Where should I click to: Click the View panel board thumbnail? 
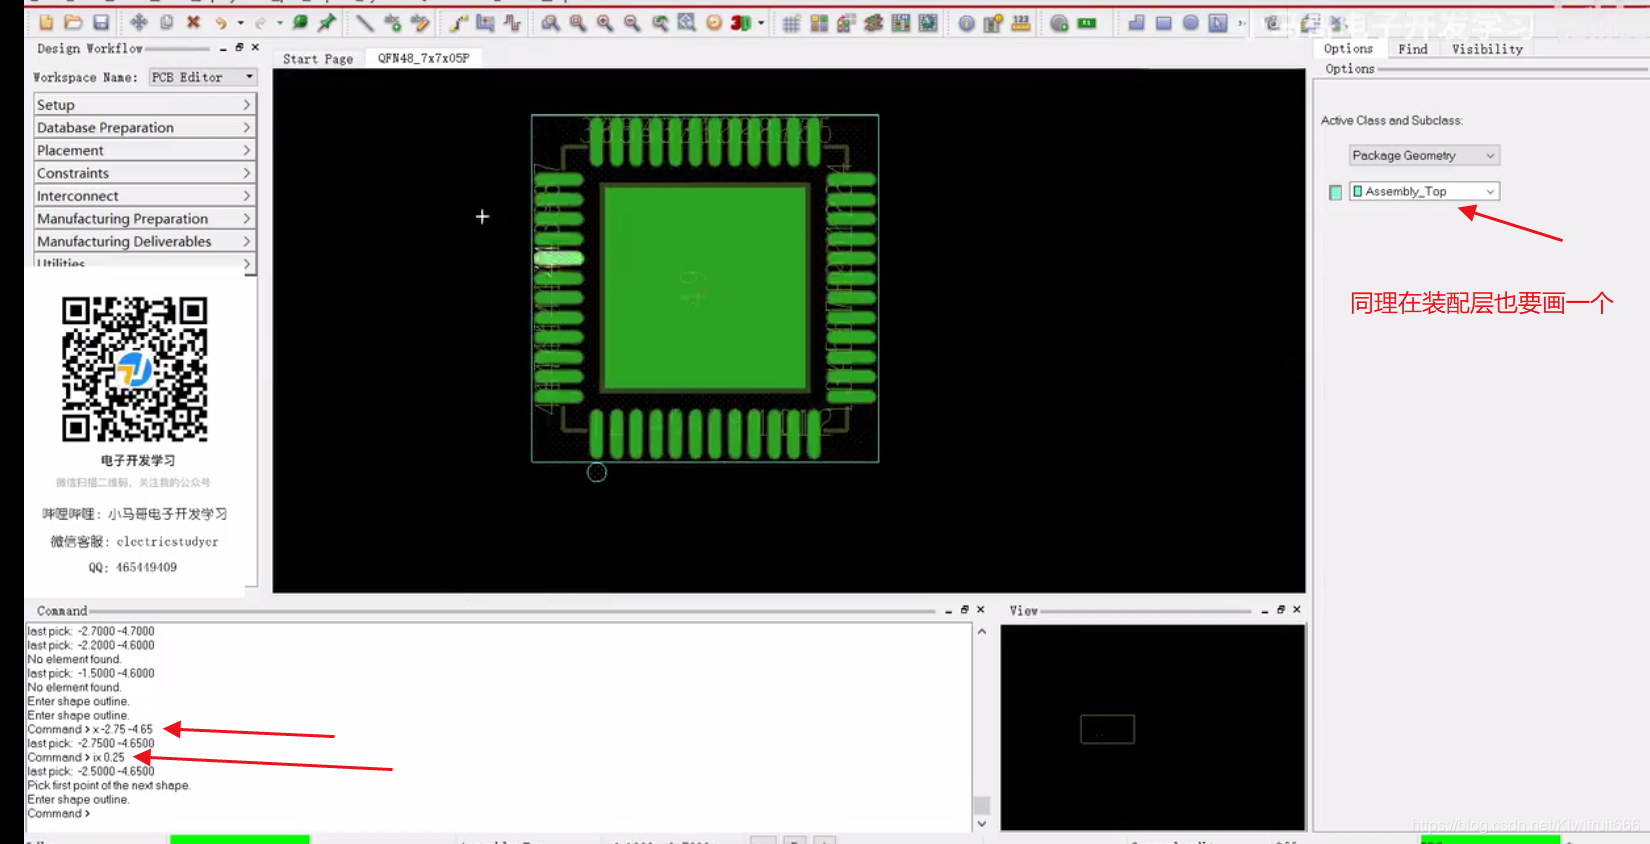click(x=1107, y=729)
